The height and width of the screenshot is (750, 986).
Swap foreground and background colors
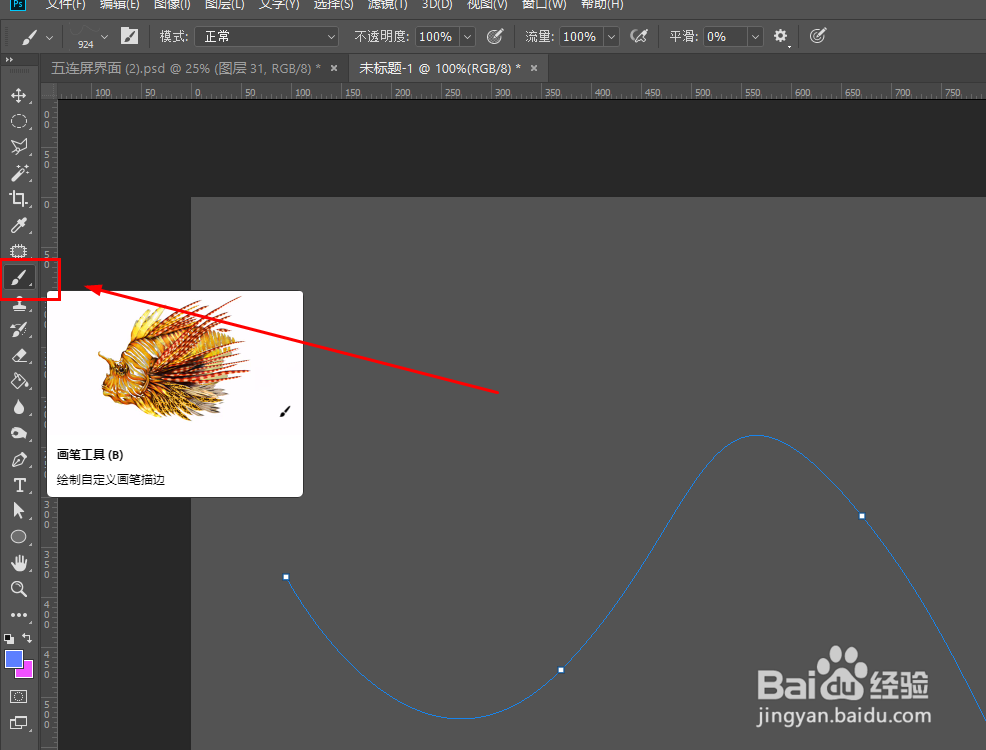[27, 638]
